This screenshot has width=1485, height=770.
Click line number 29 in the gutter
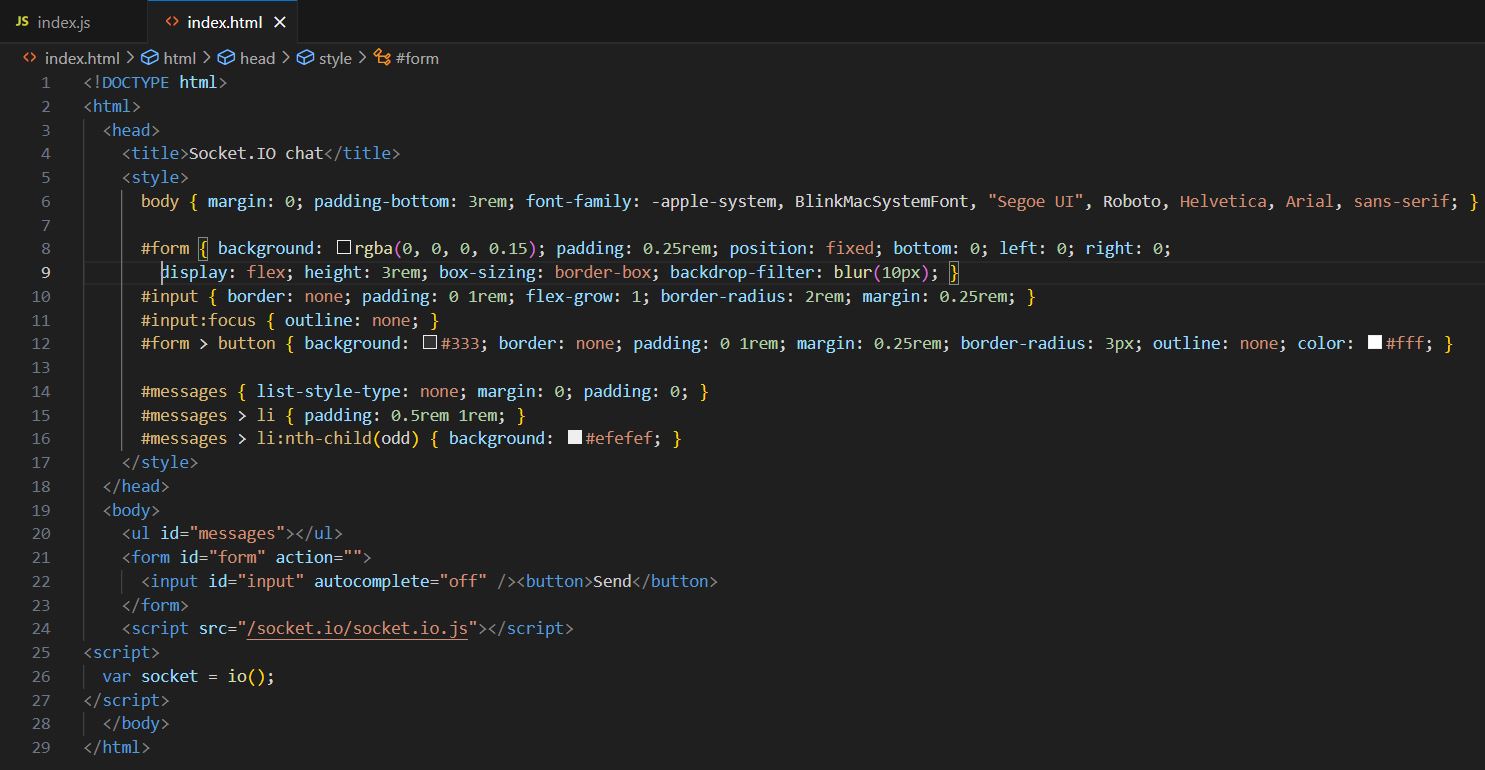click(x=40, y=747)
